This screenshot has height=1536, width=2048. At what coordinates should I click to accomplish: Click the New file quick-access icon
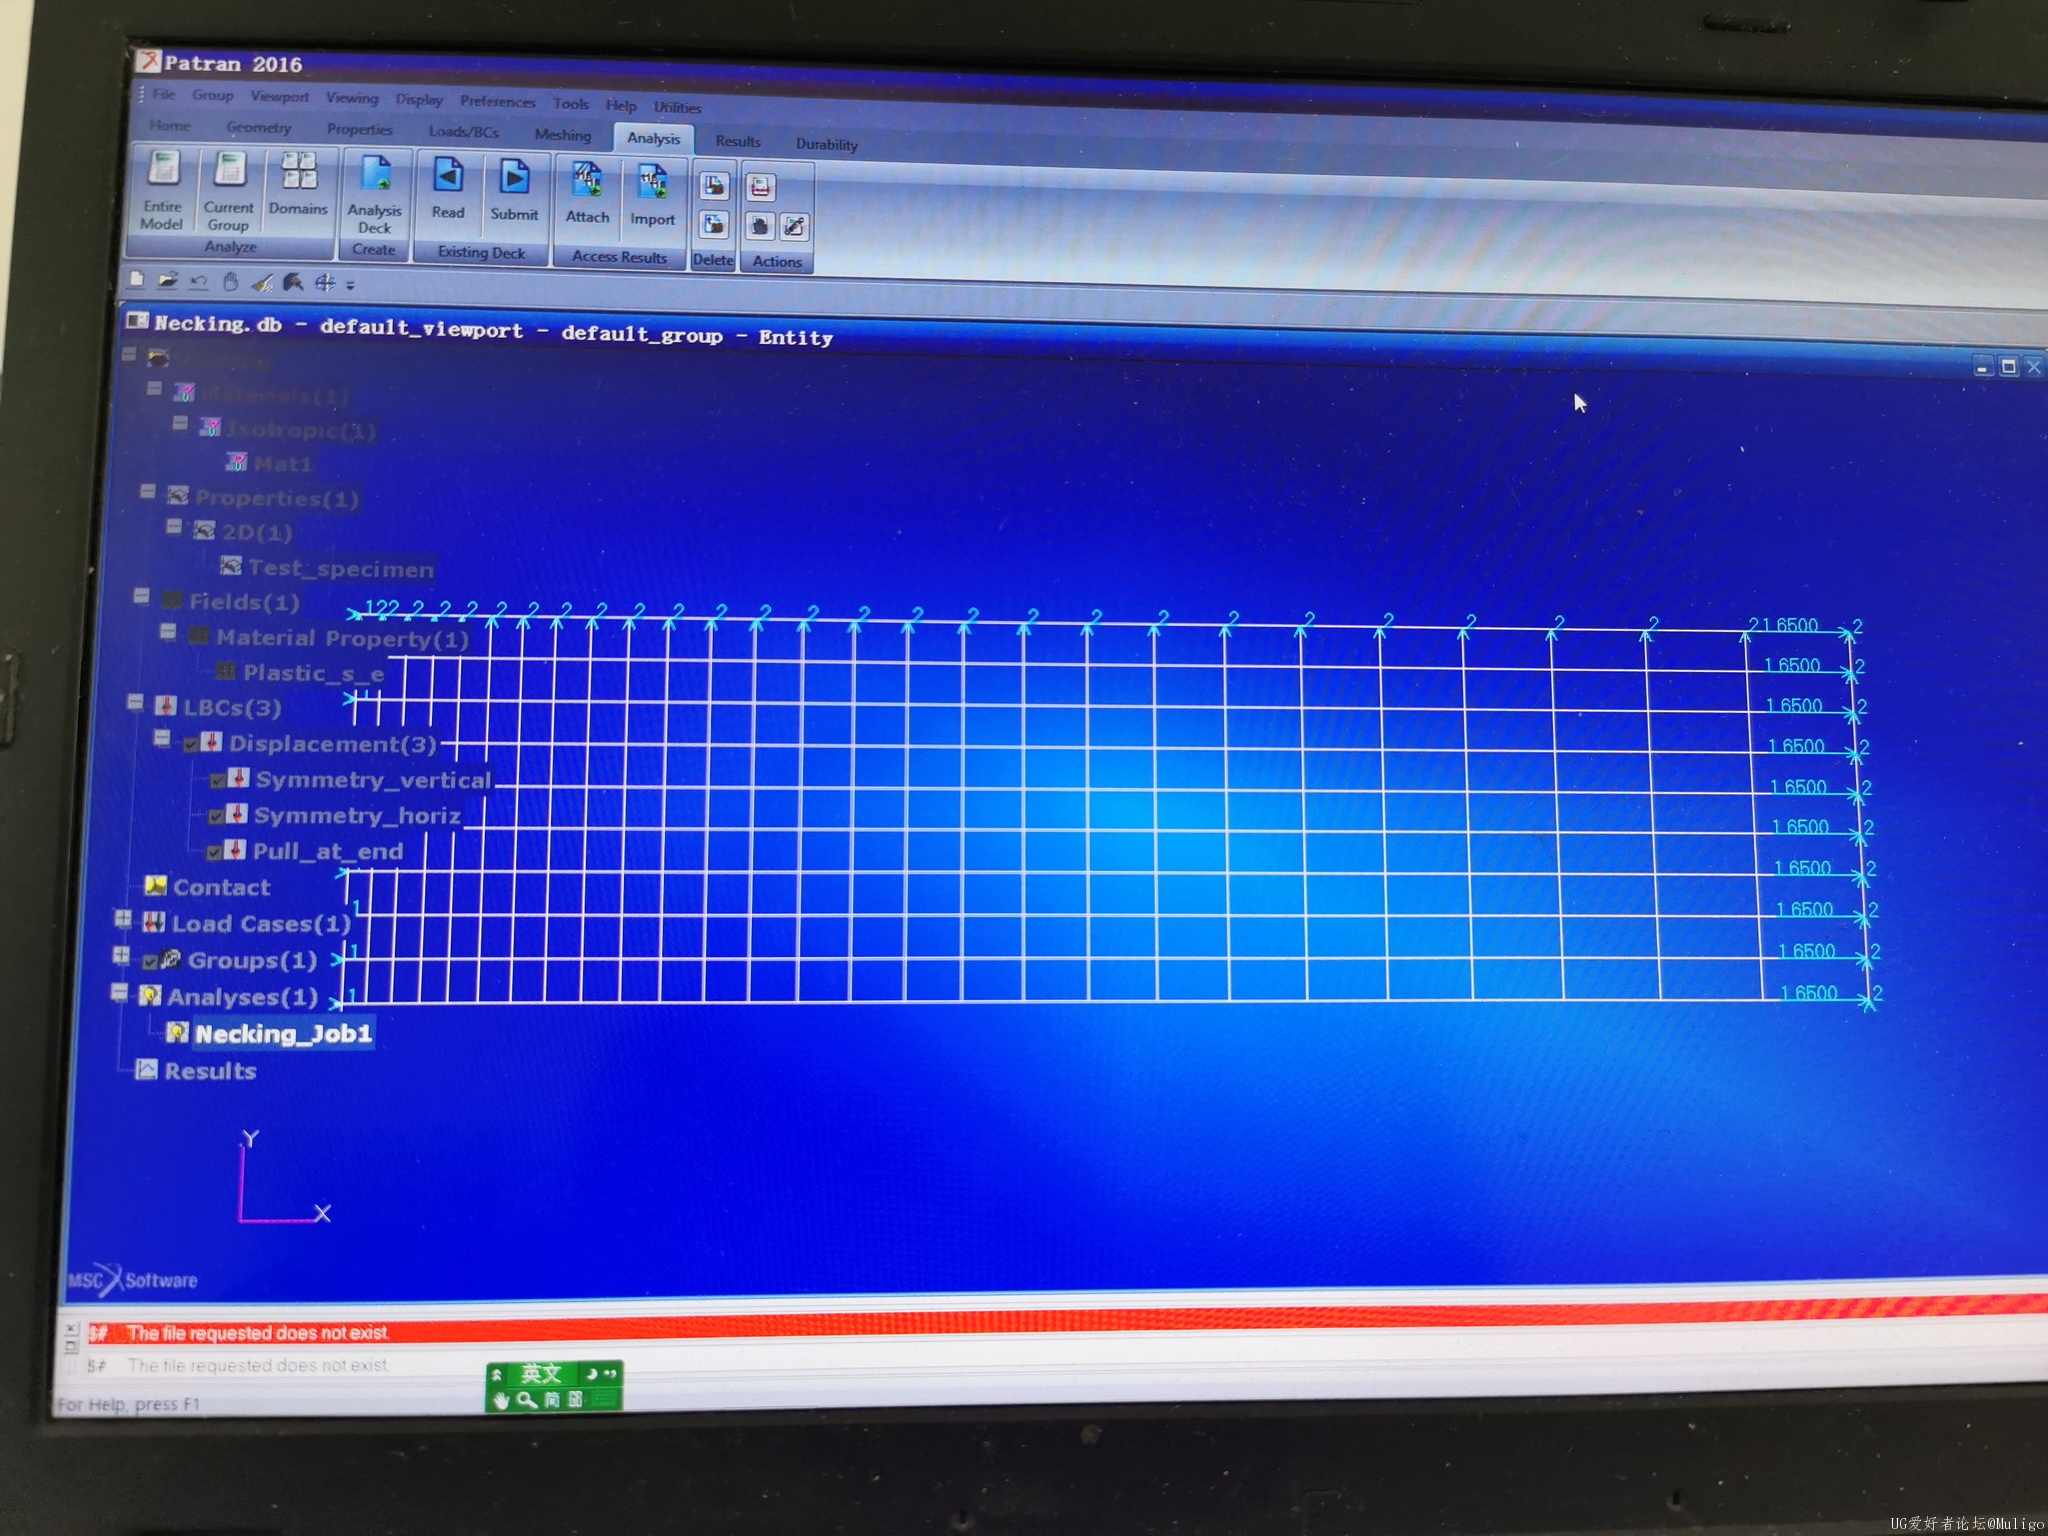[x=137, y=279]
